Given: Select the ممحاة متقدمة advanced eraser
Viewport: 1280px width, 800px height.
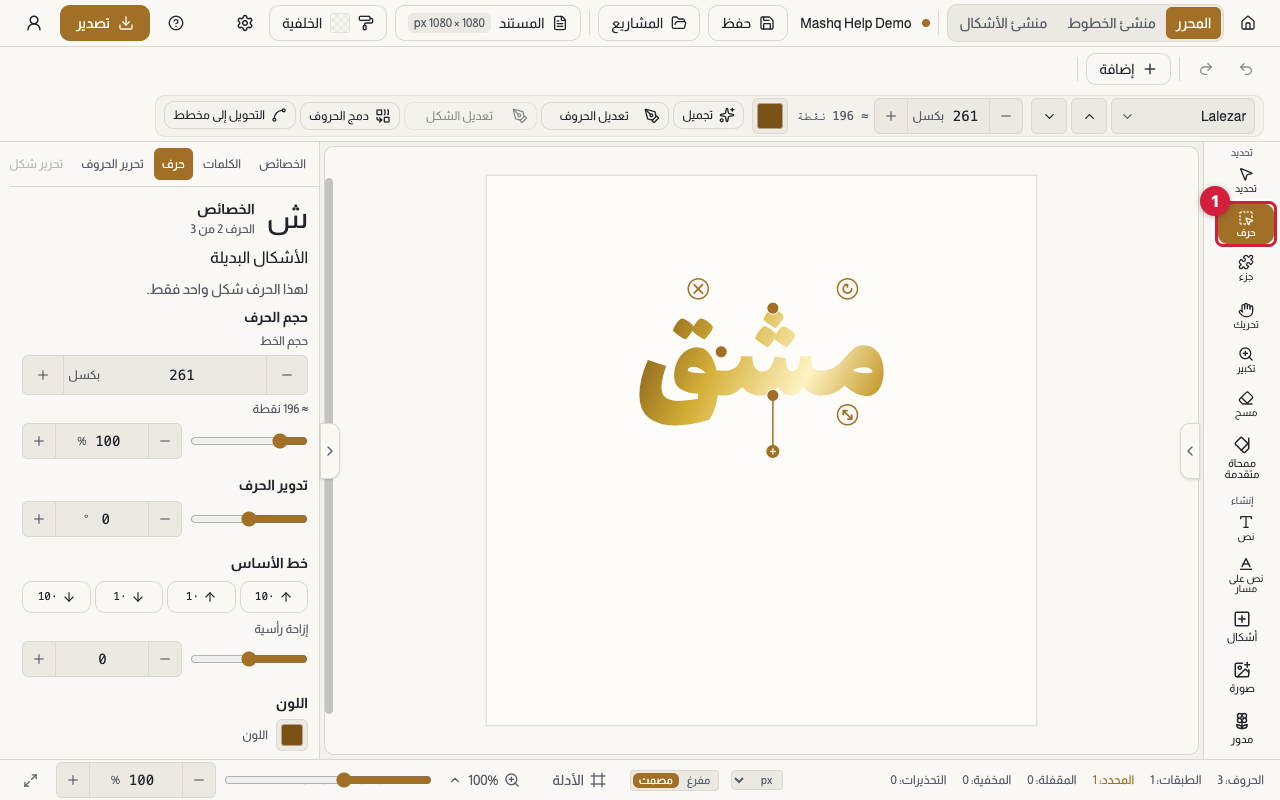Looking at the screenshot, I should (1242, 458).
